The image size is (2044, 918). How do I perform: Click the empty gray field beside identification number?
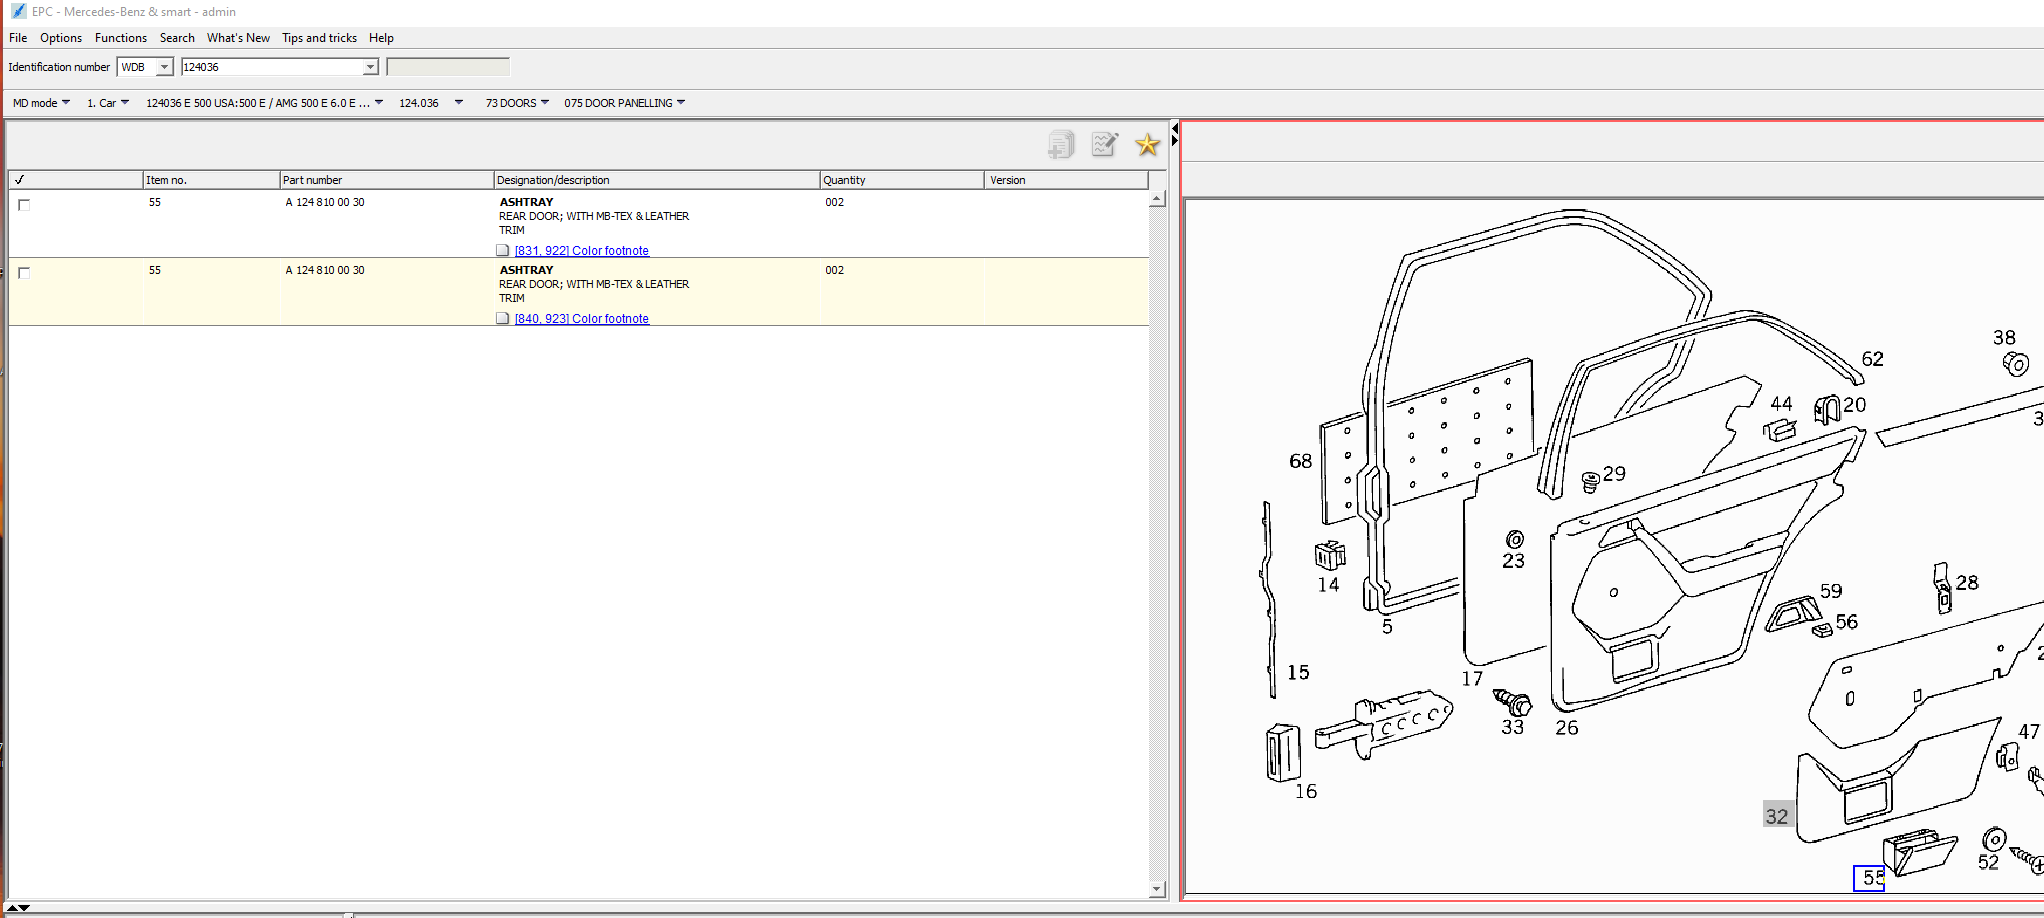[448, 67]
